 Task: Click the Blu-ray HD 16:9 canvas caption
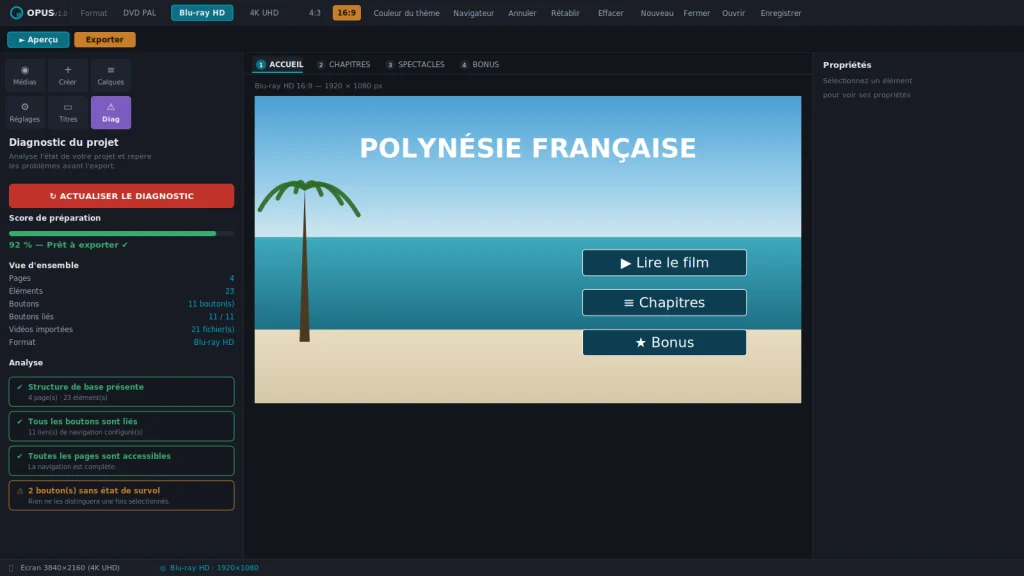coord(318,86)
